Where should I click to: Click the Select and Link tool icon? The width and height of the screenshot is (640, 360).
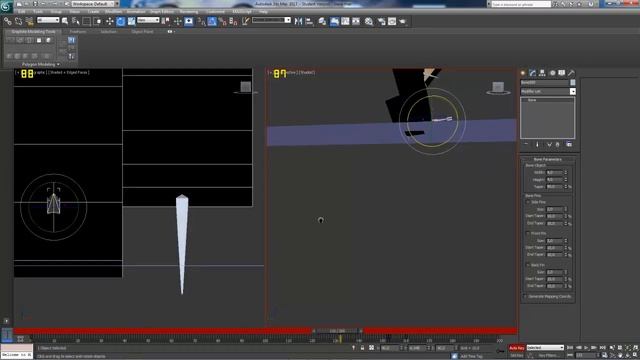point(8,21)
